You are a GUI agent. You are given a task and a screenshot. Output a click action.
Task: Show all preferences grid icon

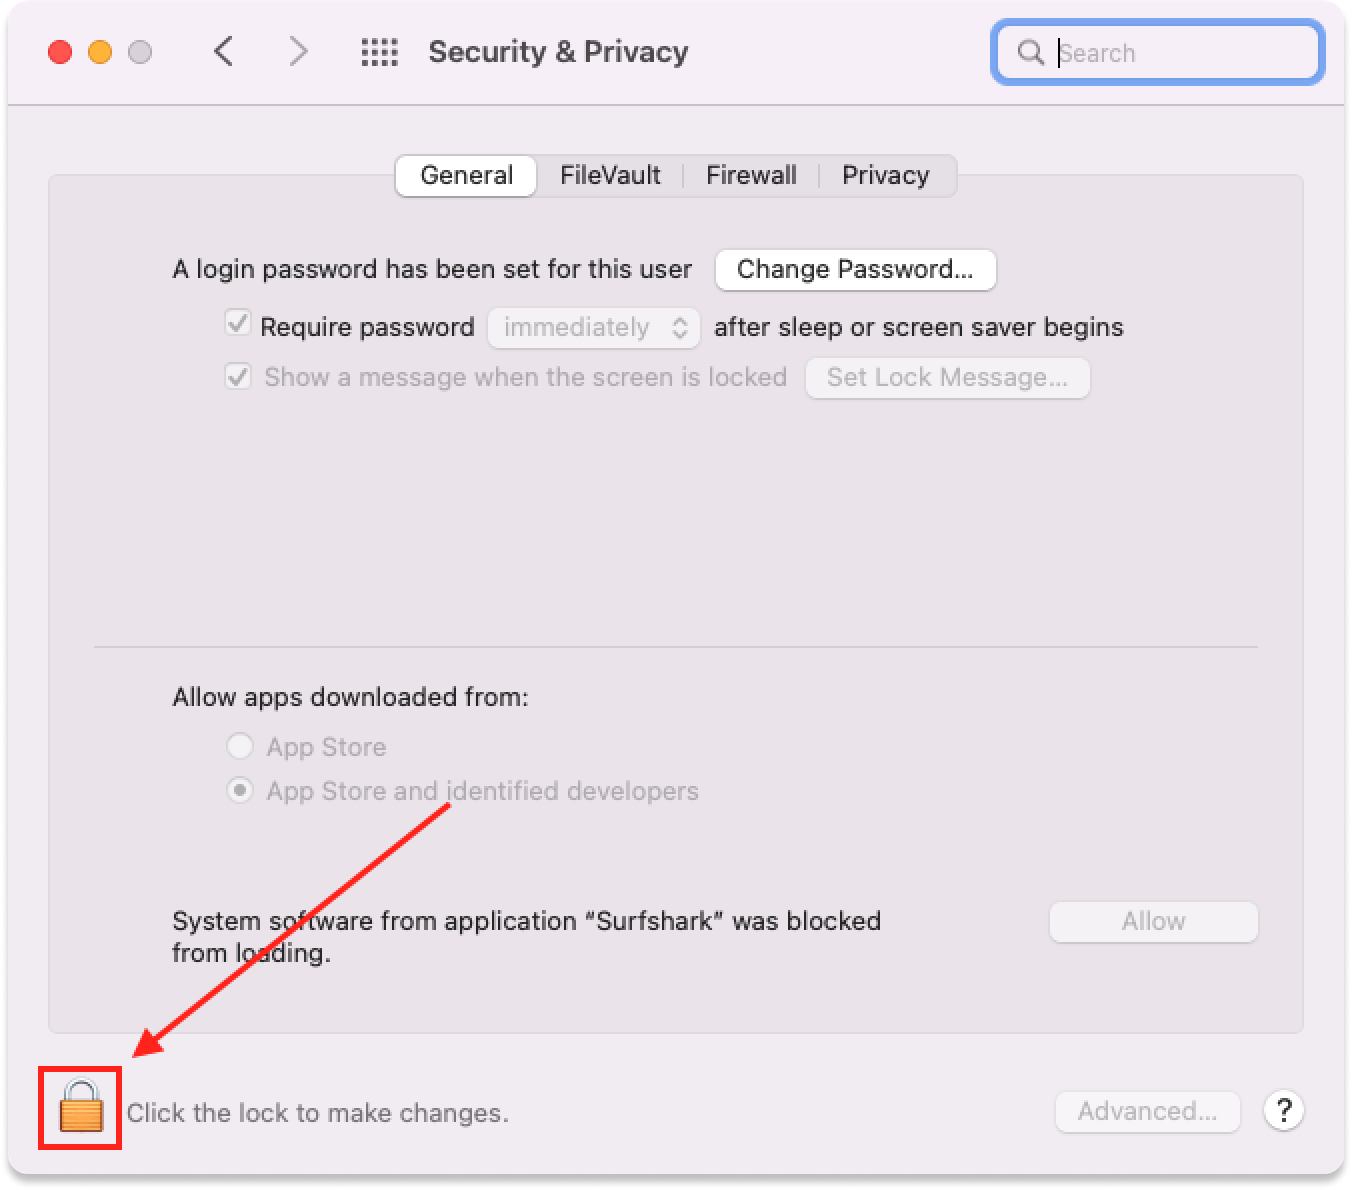(x=379, y=52)
